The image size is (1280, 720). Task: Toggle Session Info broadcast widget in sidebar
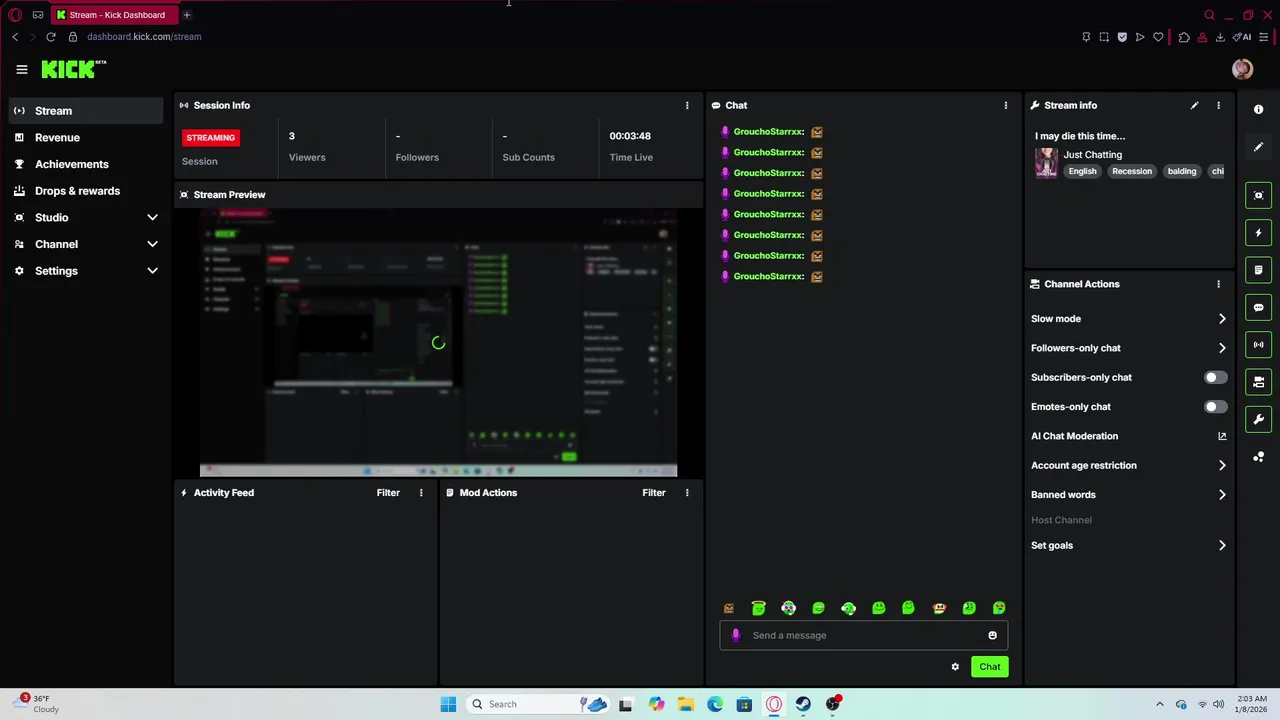(1259, 345)
